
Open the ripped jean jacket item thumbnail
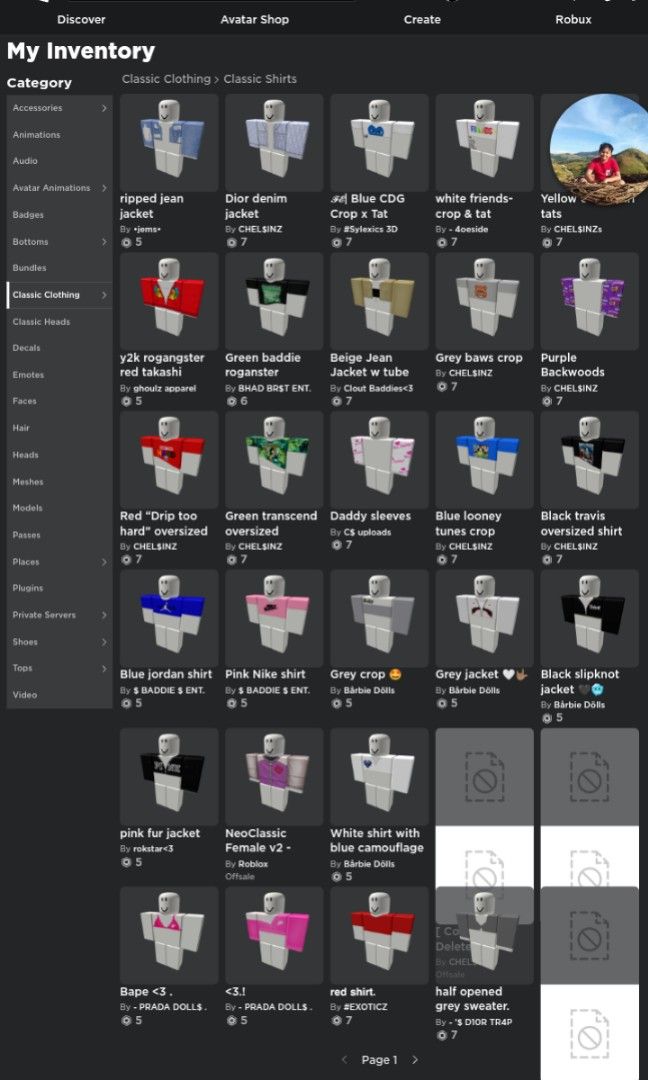pyautogui.click(x=169, y=143)
